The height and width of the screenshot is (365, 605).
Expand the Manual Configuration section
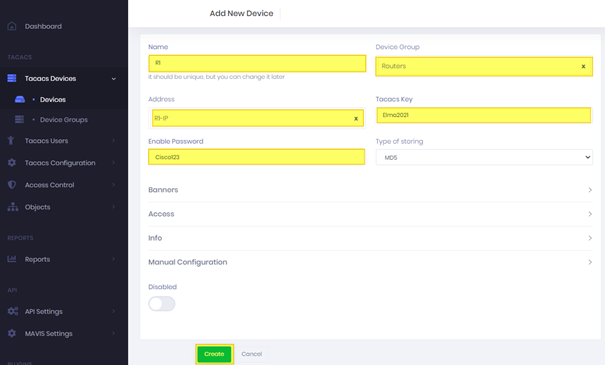coord(370,262)
